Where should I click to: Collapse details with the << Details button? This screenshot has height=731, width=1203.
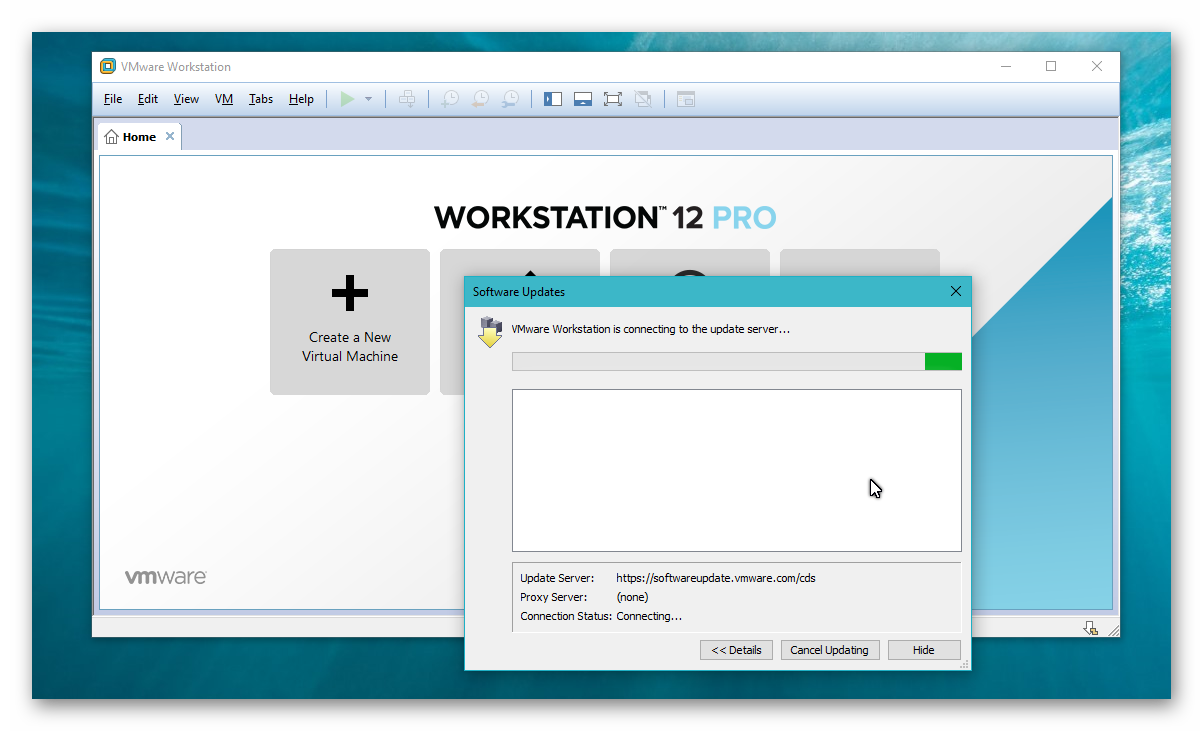[x=736, y=650]
